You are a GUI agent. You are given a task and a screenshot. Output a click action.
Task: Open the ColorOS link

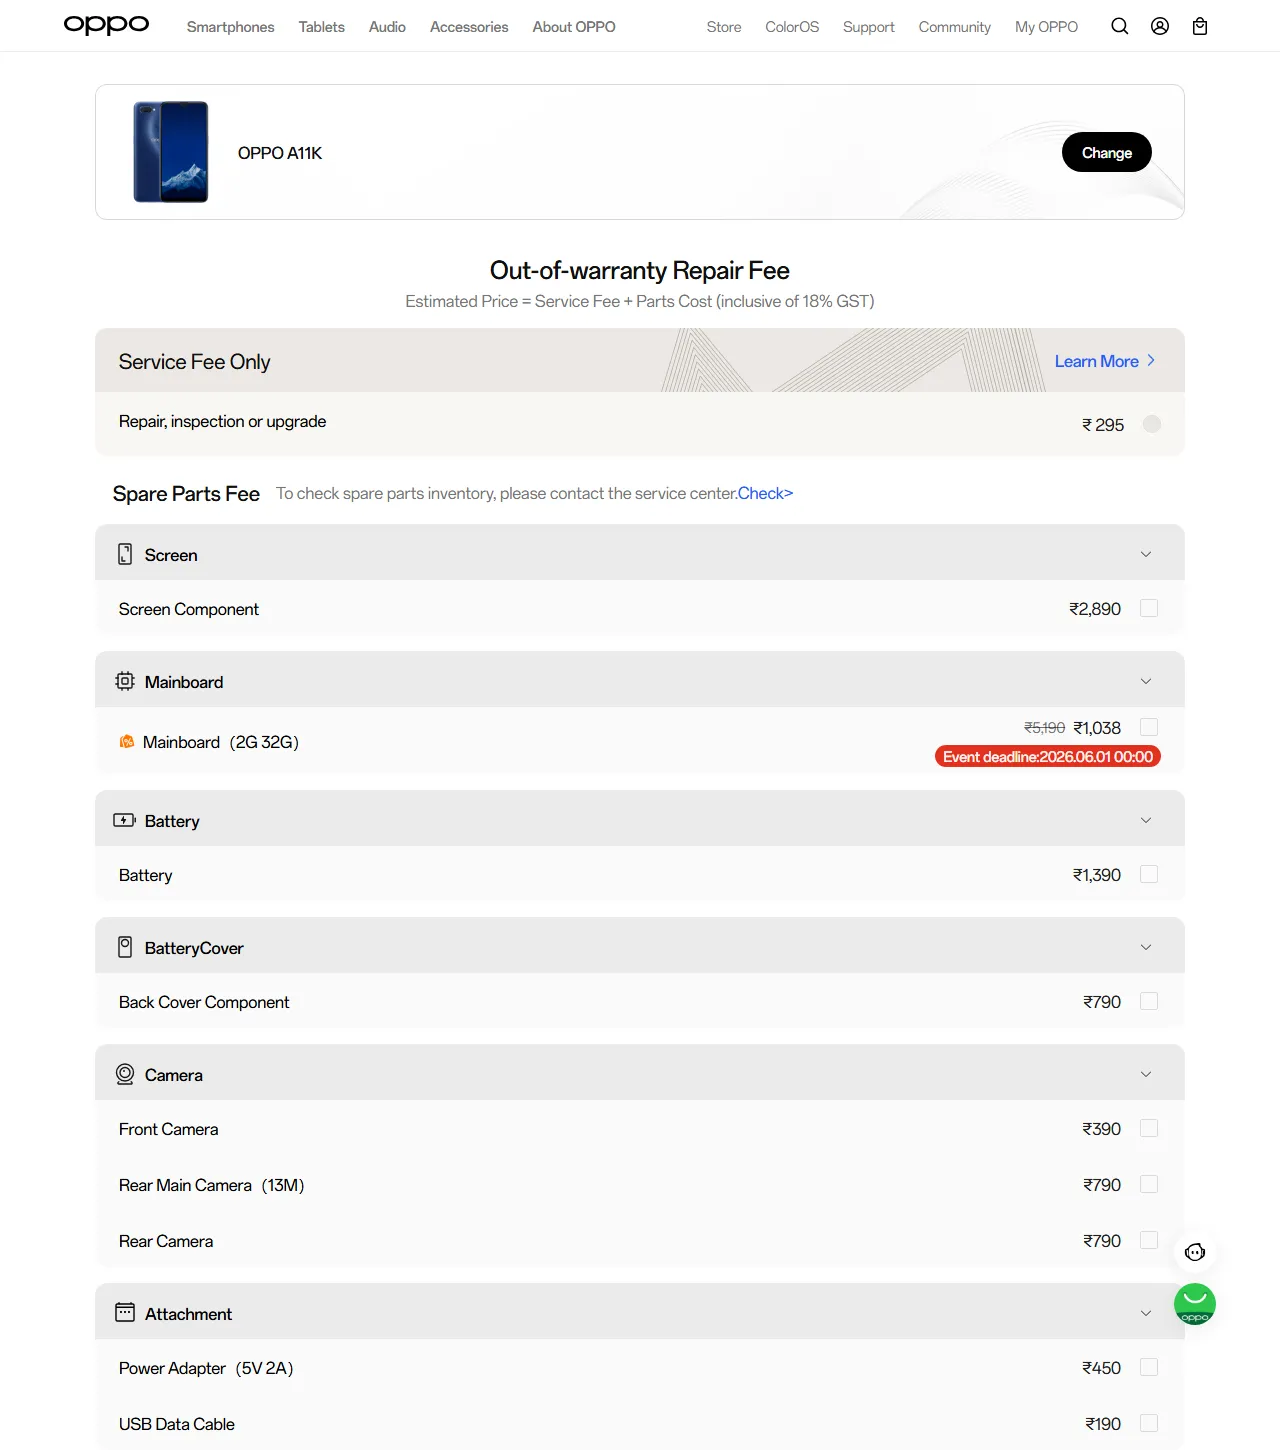pos(792,27)
